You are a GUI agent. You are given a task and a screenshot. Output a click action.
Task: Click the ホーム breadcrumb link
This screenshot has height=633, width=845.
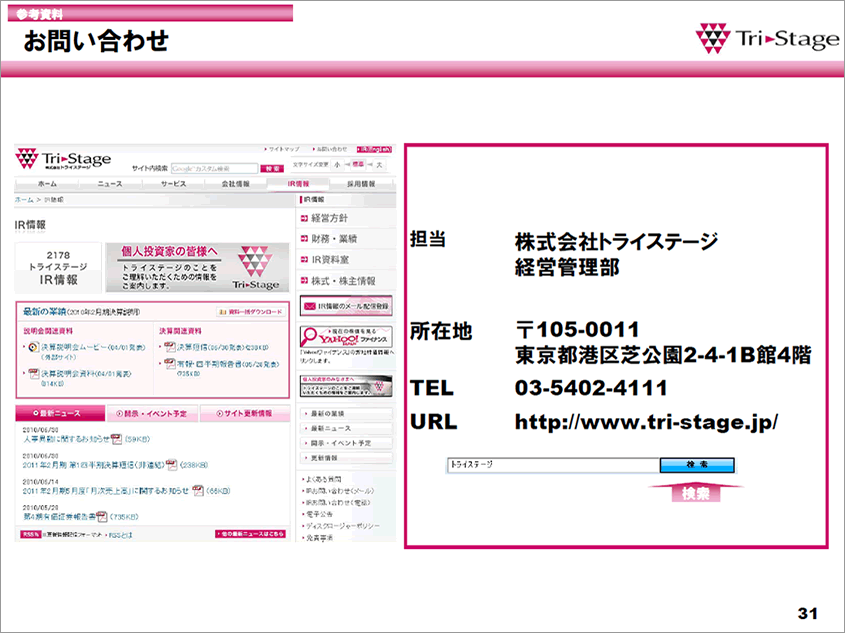pyautogui.click(x=24, y=199)
